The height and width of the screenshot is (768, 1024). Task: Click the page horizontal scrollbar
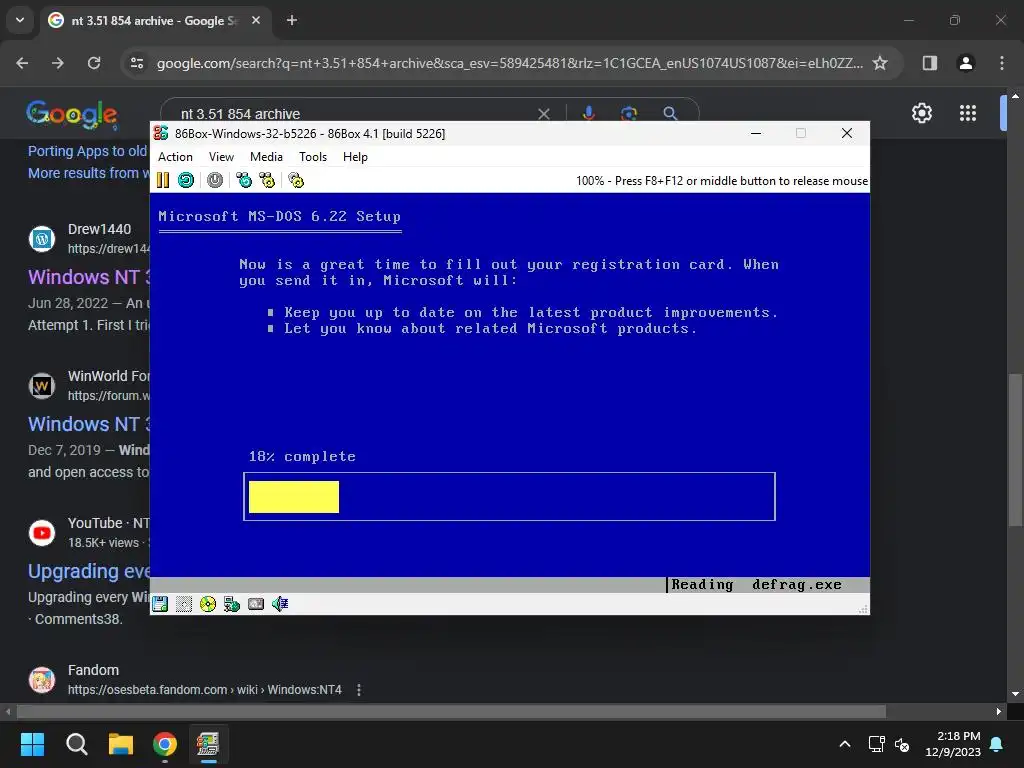(x=451, y=711)
